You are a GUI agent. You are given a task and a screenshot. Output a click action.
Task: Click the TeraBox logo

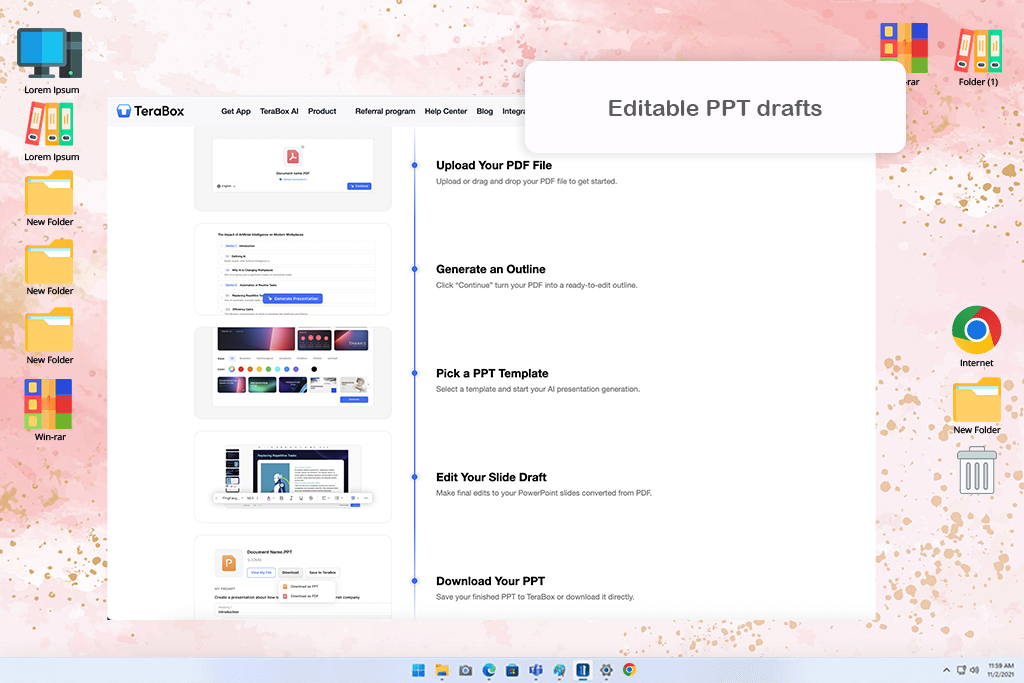[x=151, y=111]
